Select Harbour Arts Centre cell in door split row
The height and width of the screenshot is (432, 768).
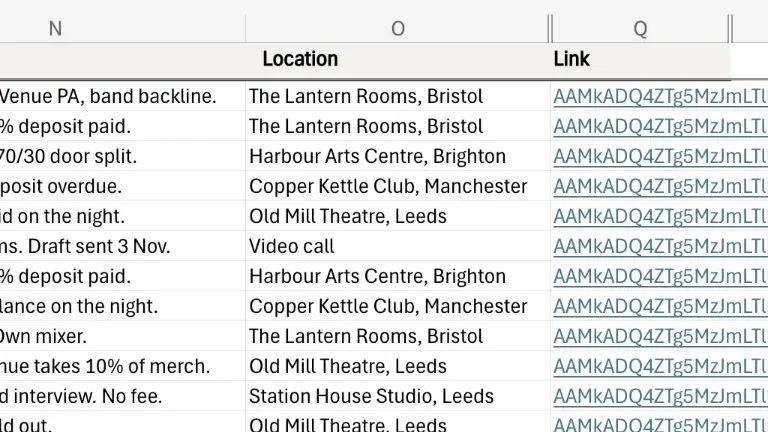click(398, 156)
